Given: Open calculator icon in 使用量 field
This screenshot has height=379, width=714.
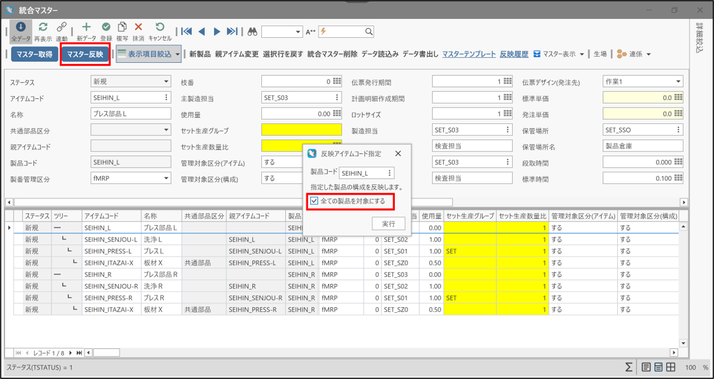Looking at the screenshot, I should click(337, 114).
